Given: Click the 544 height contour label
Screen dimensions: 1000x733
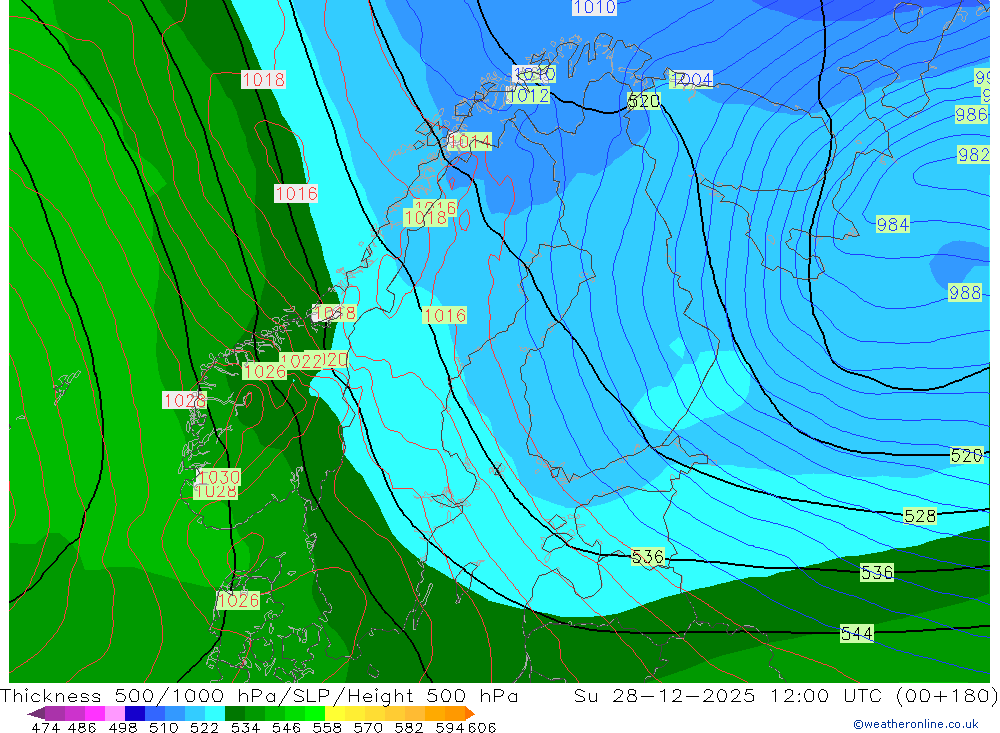Looking at the screenshot, I should pyautogui.click(x=857, y=633).
